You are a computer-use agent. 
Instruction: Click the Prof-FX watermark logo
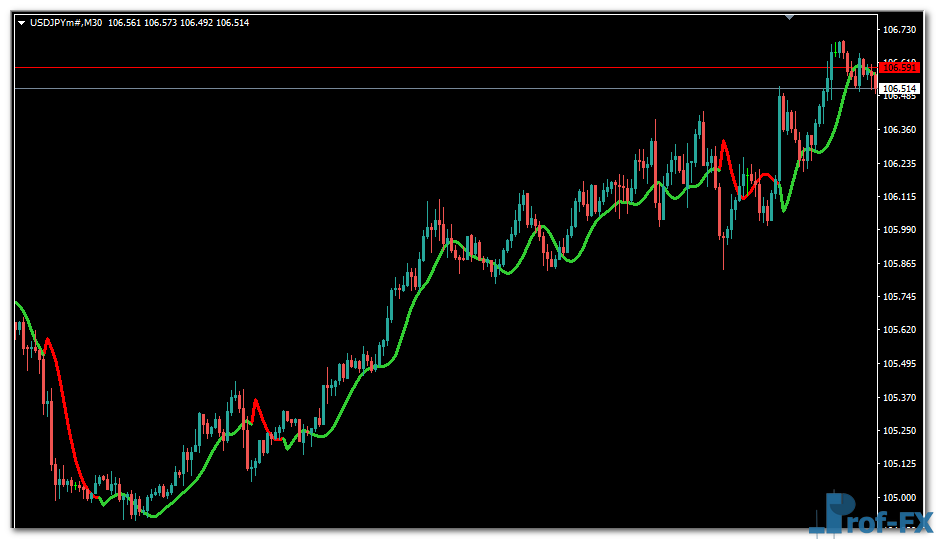point(870,513)
